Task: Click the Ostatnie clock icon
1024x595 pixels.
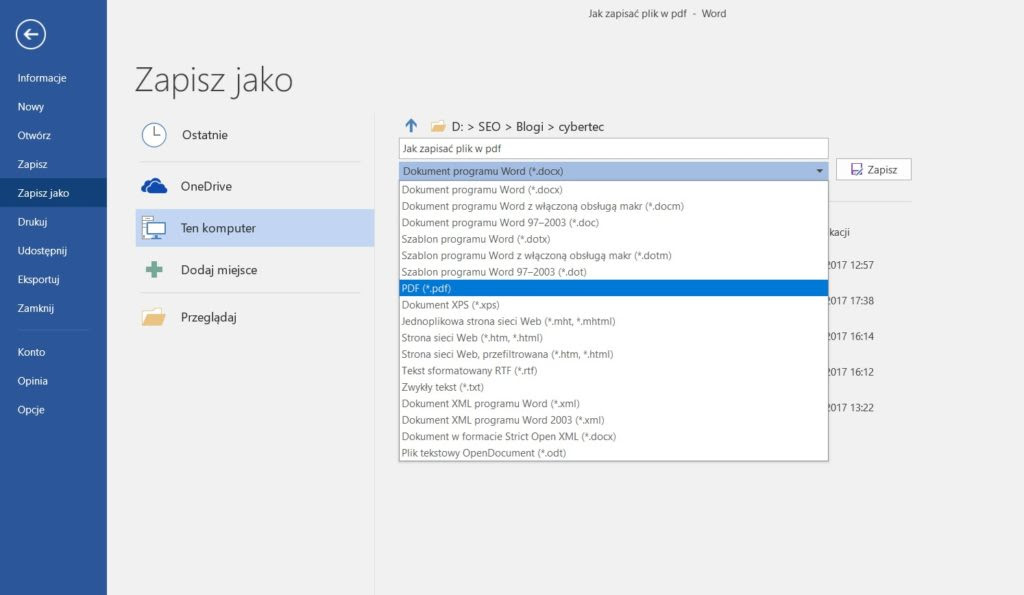Action: (154, 135)
